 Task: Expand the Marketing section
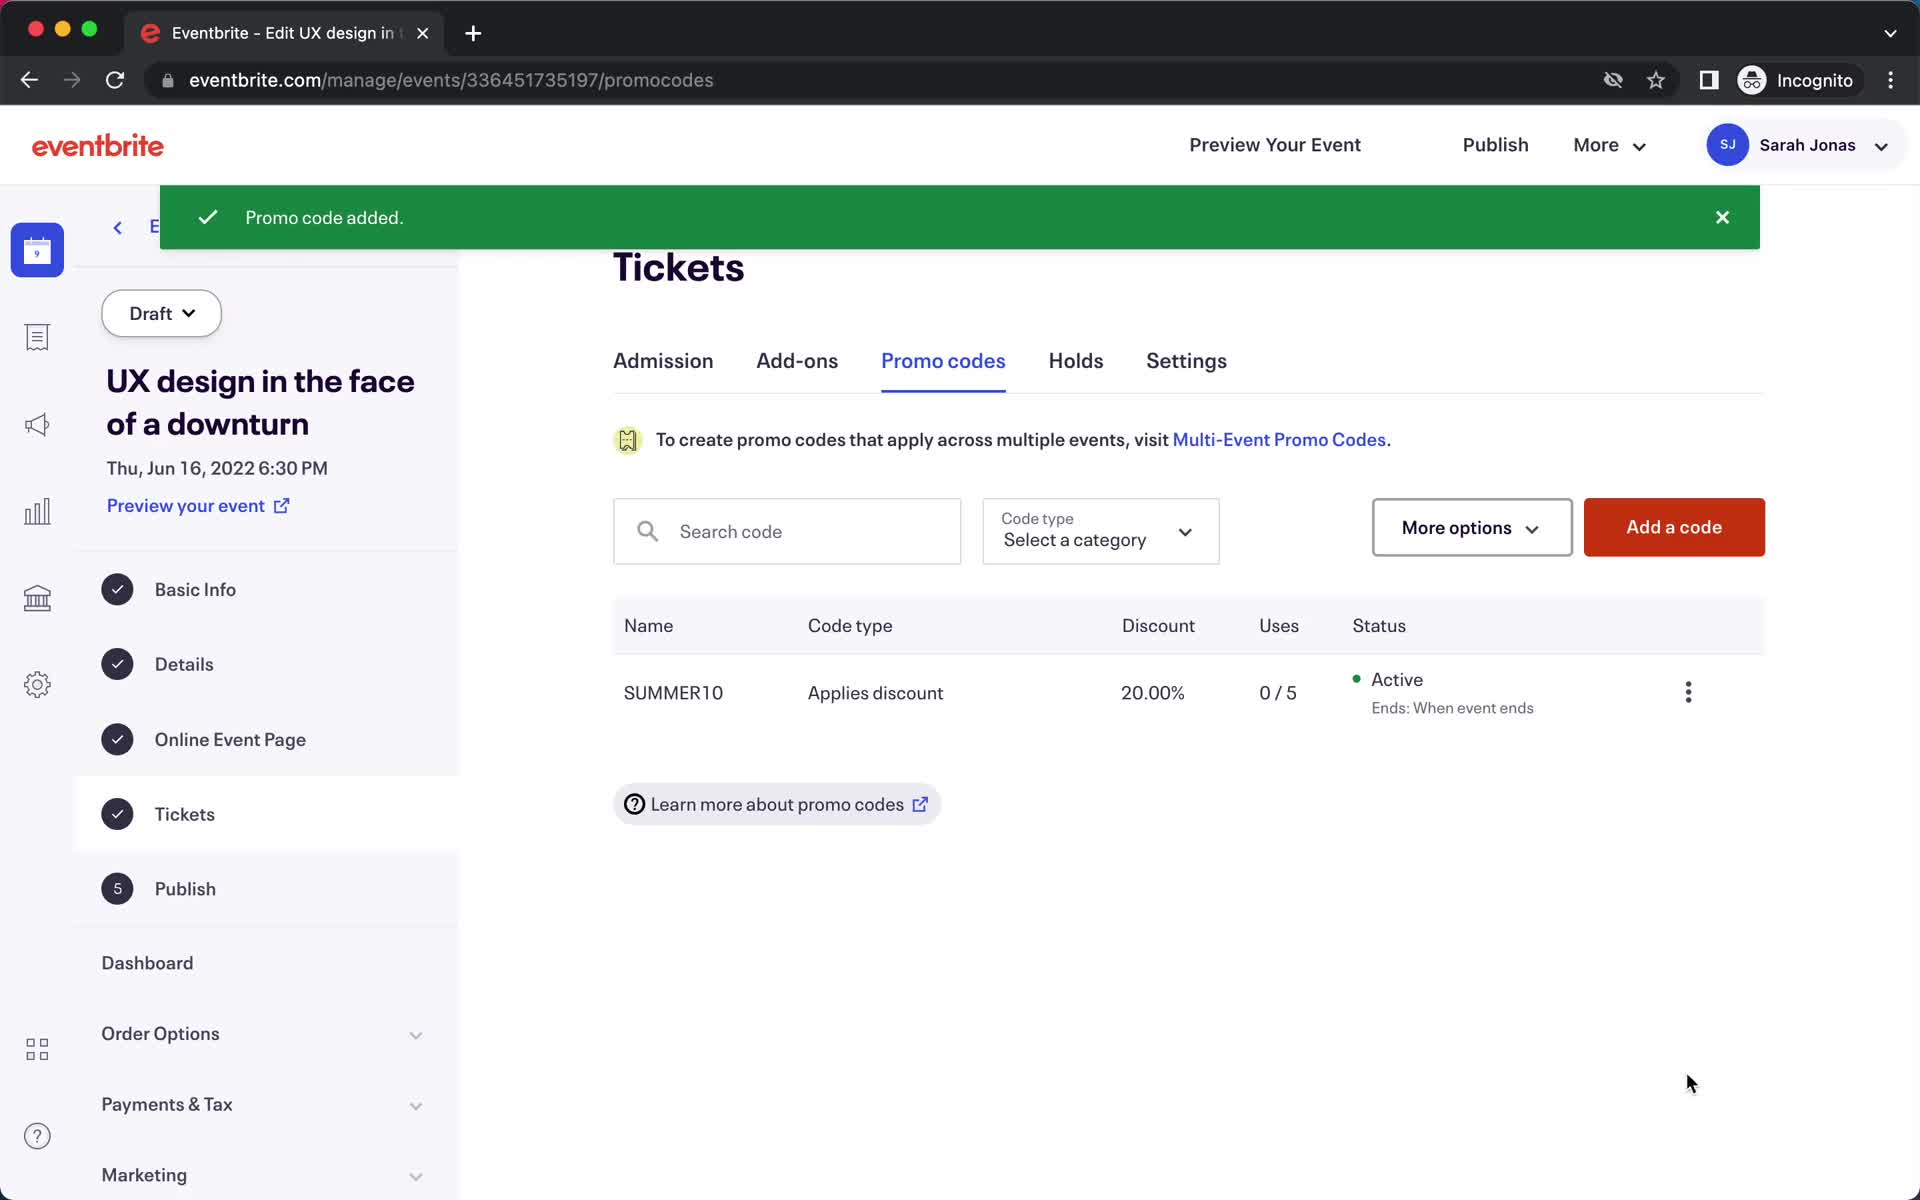coord(415,1174)
